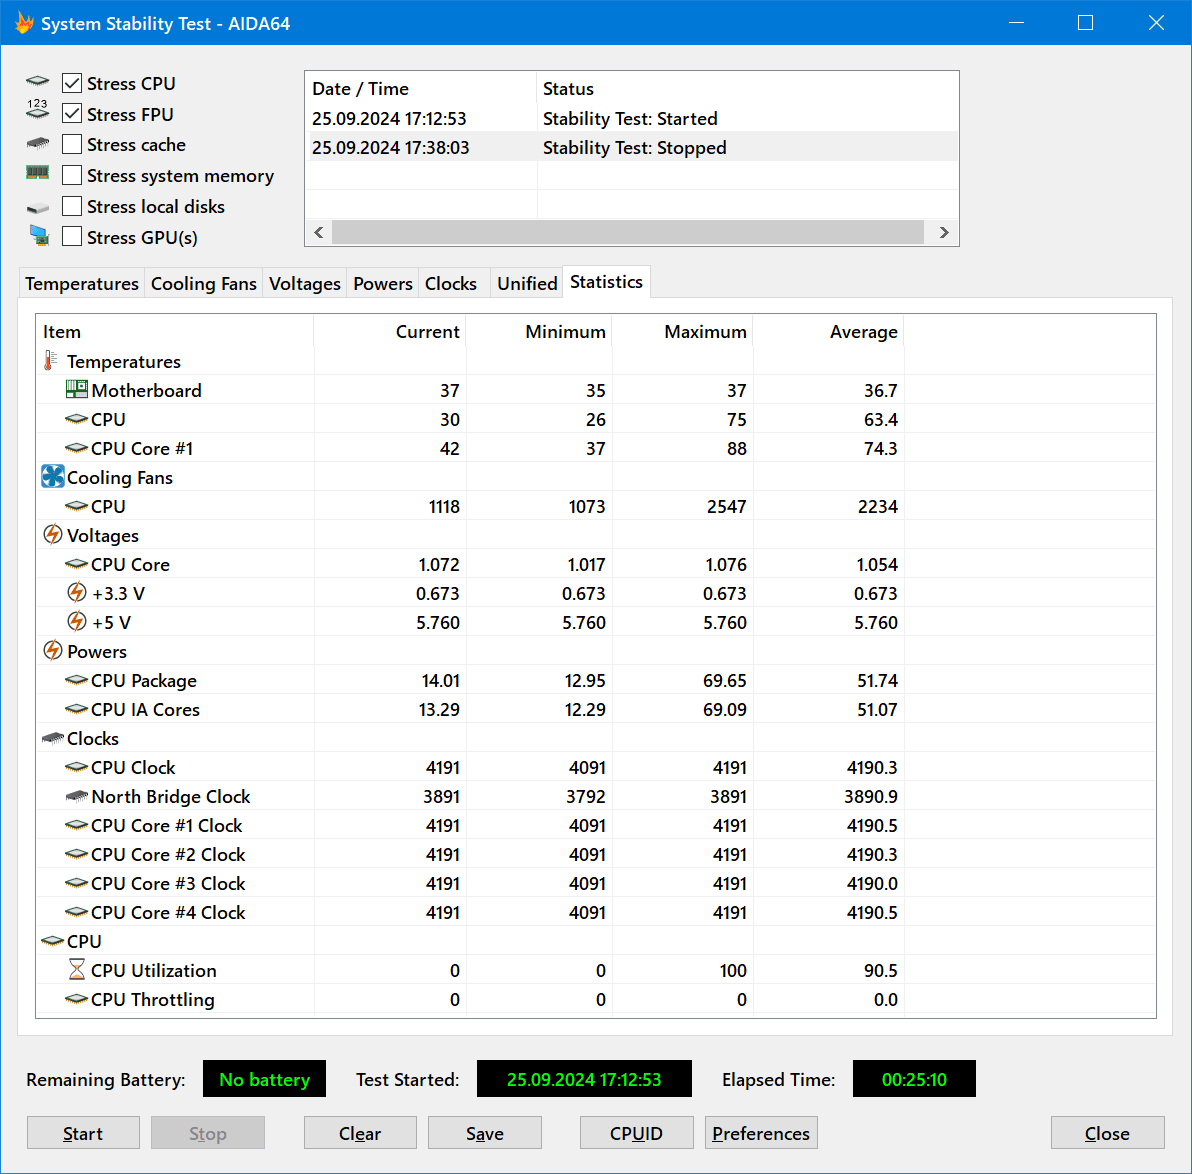
Task: Enable the Stress GPU(s) checkbox
Action: [71, 237]
